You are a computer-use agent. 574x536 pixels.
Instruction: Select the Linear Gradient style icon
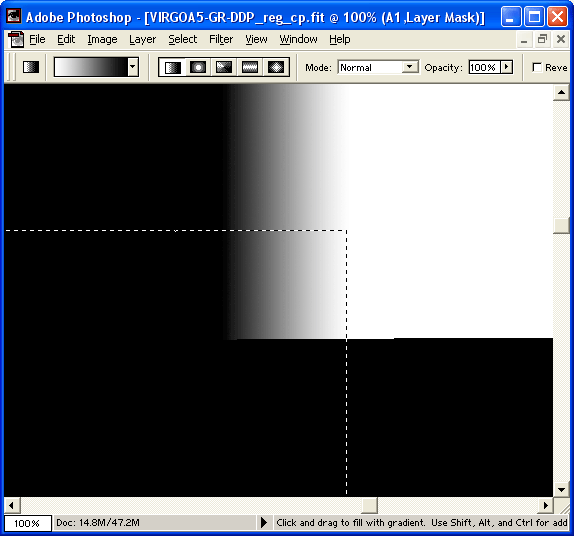[172, 67]
